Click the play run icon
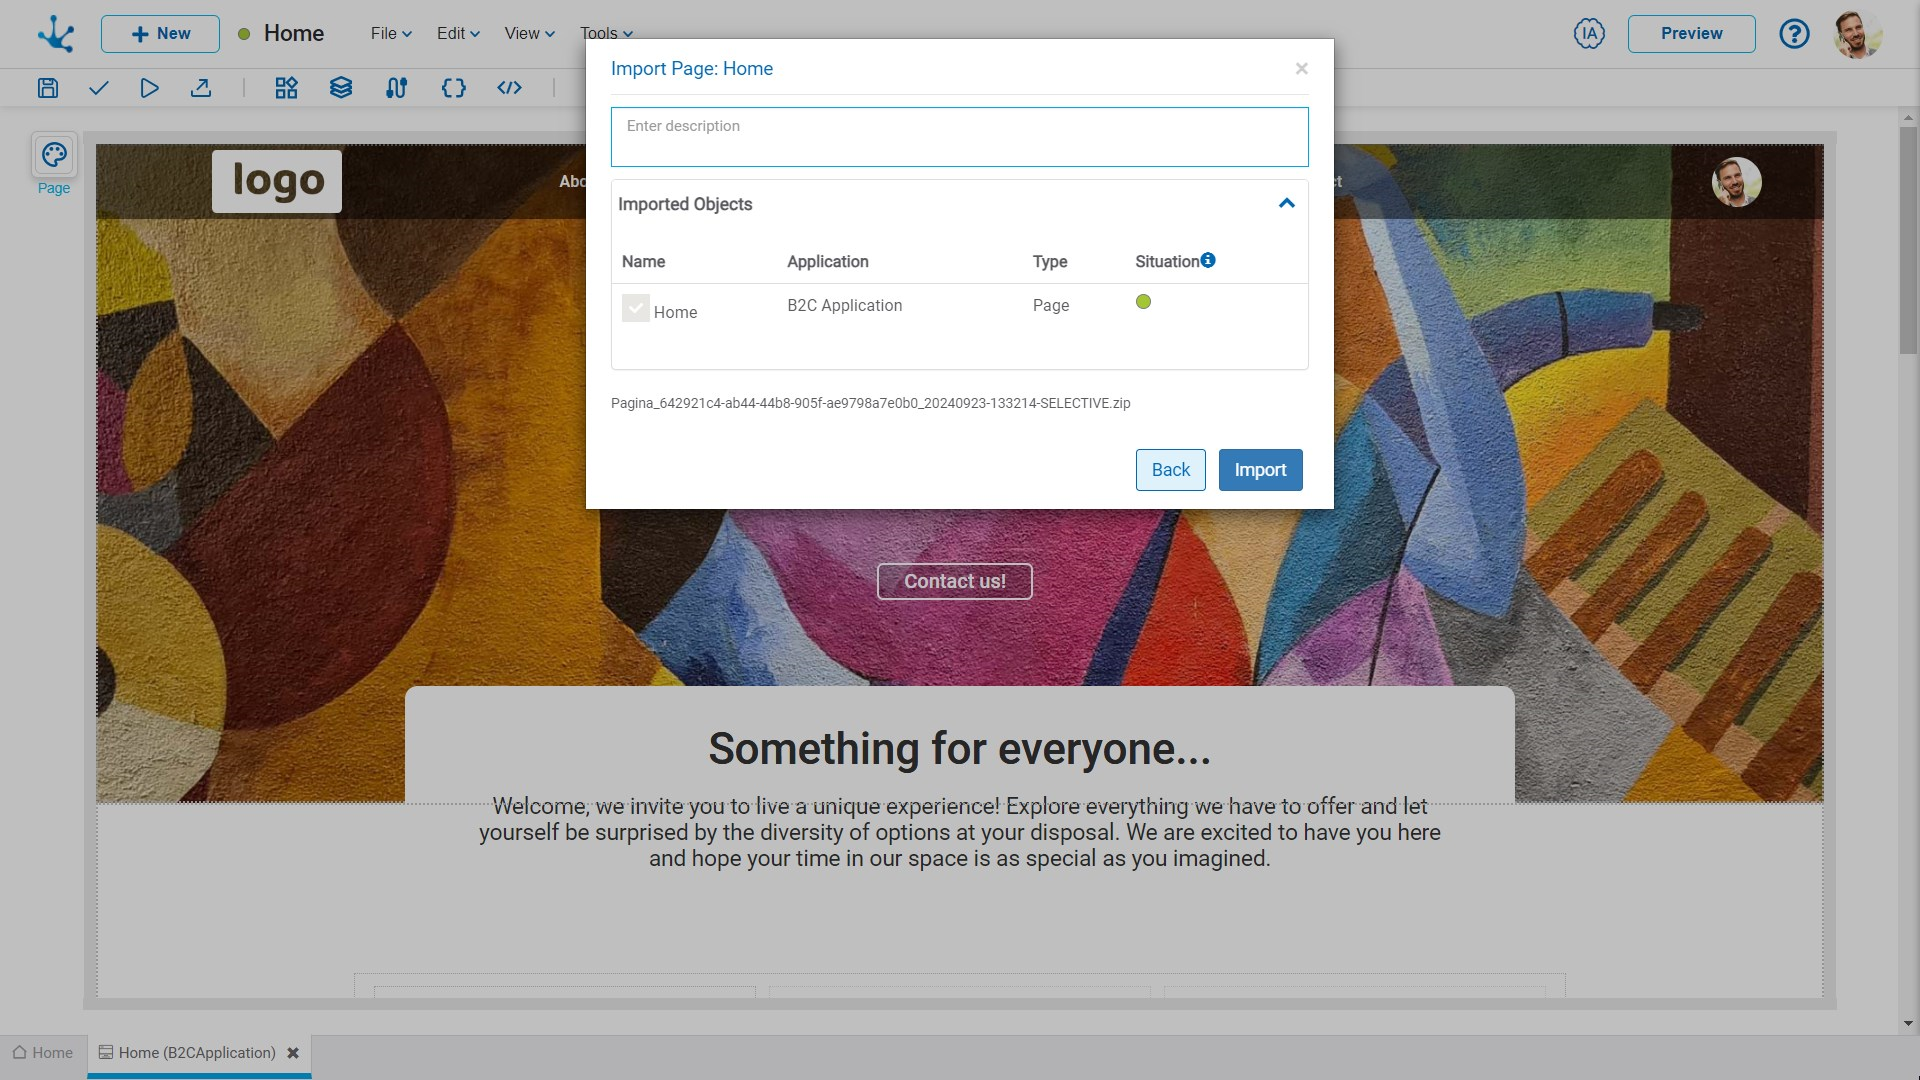1920x1080 pixels. (149, 88)
